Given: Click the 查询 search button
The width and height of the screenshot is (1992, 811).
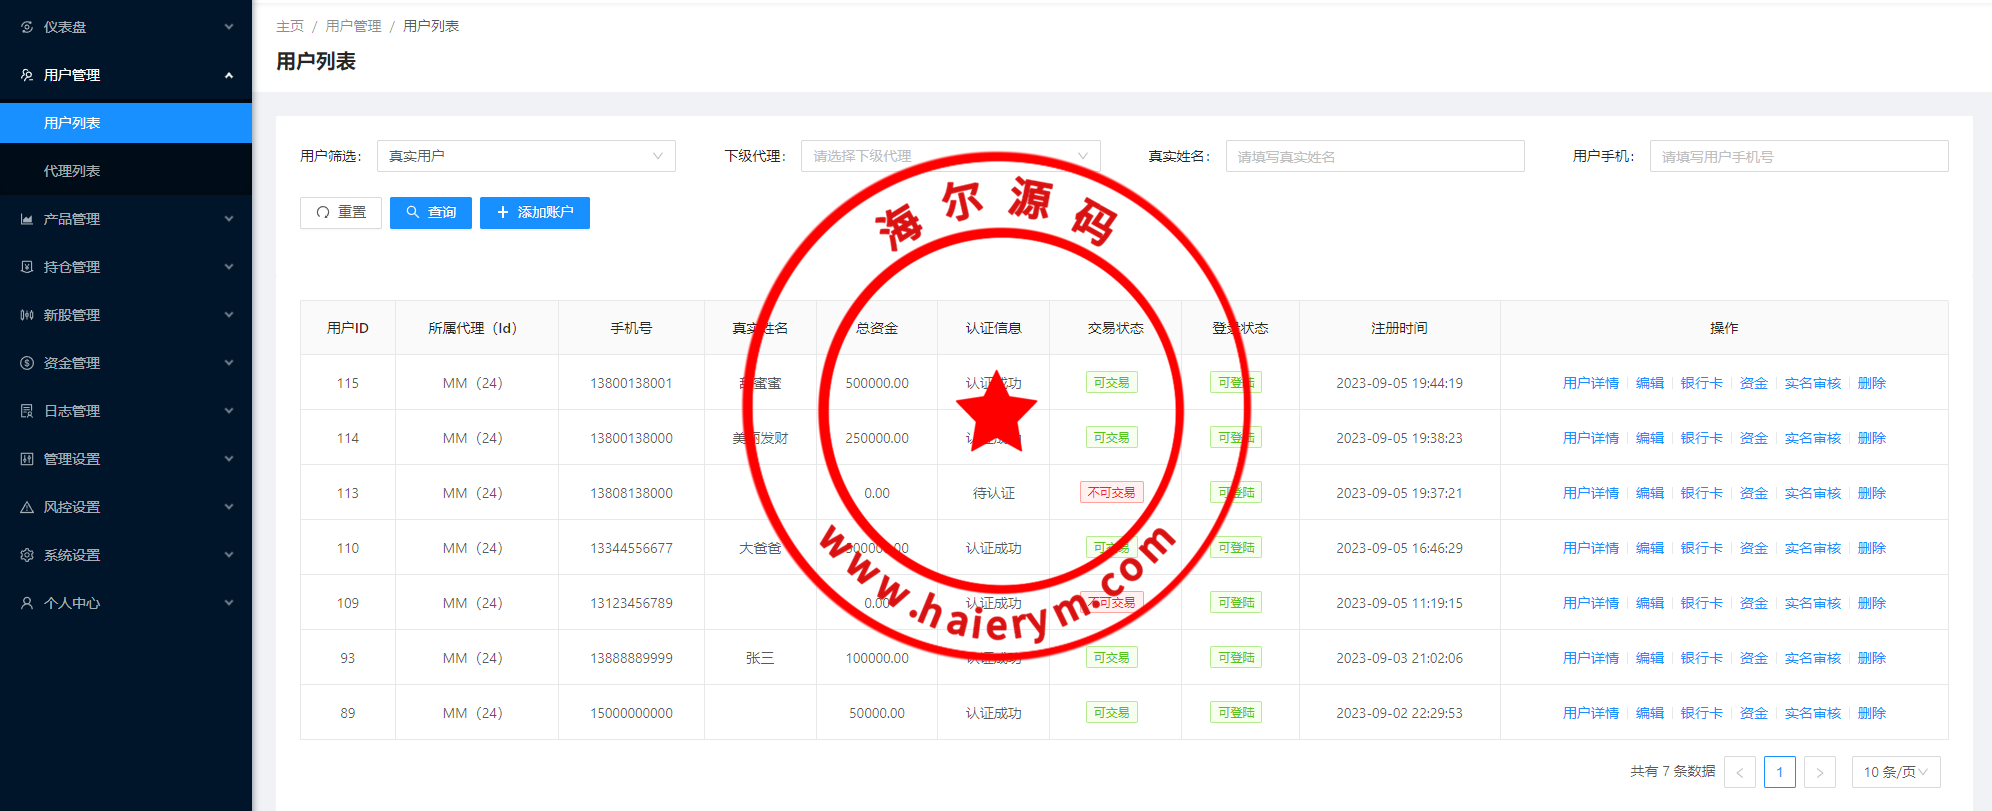Looking at the screenshot, I should [x=431, y=213].
